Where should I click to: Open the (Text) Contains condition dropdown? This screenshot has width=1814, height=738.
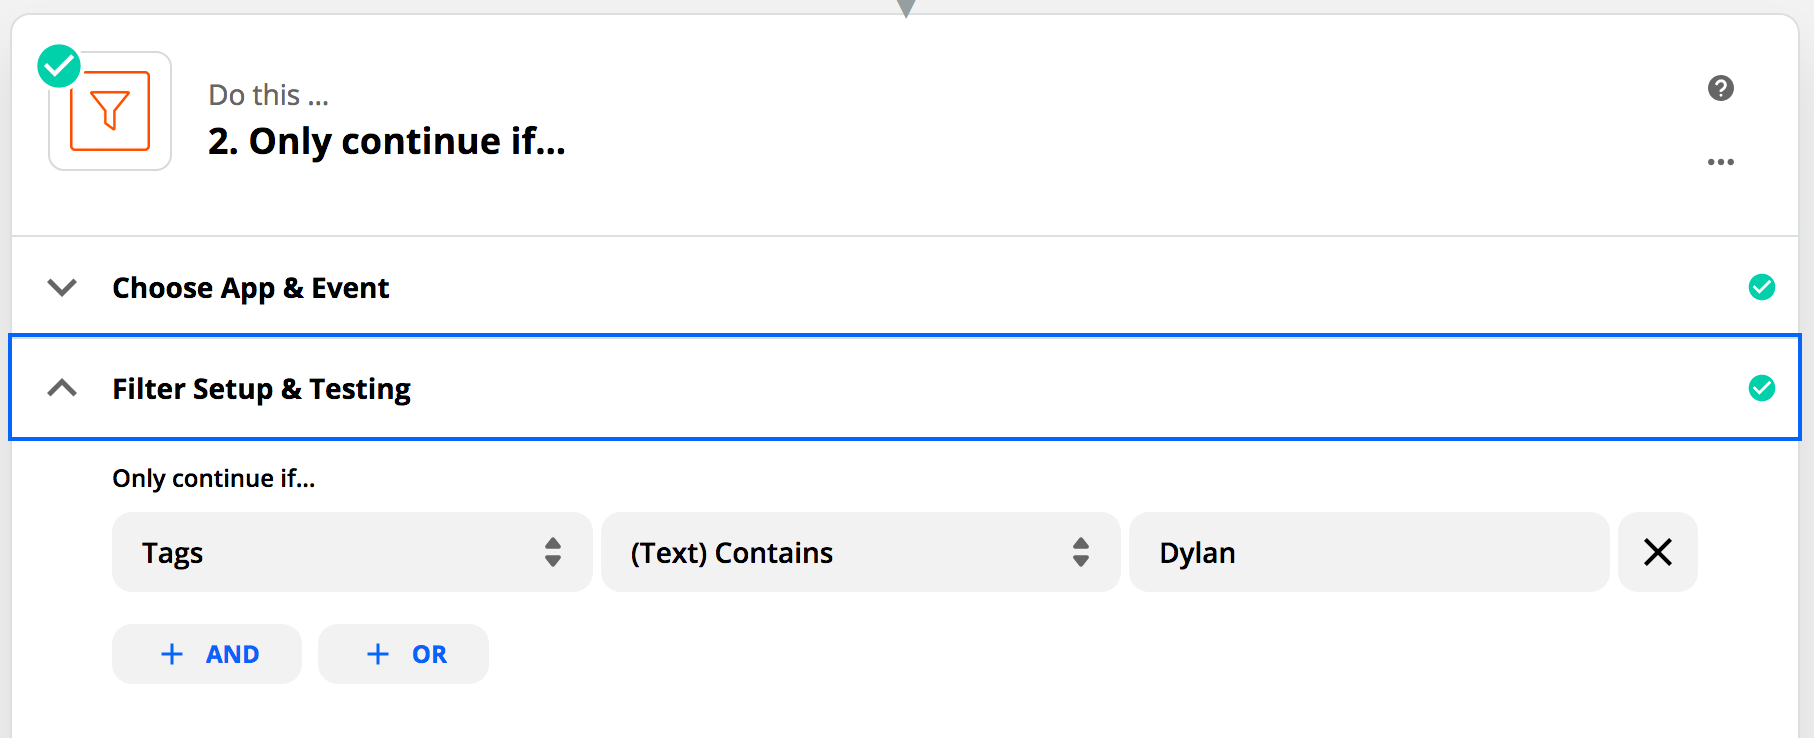pyautogui.click(x=860, y=552)
